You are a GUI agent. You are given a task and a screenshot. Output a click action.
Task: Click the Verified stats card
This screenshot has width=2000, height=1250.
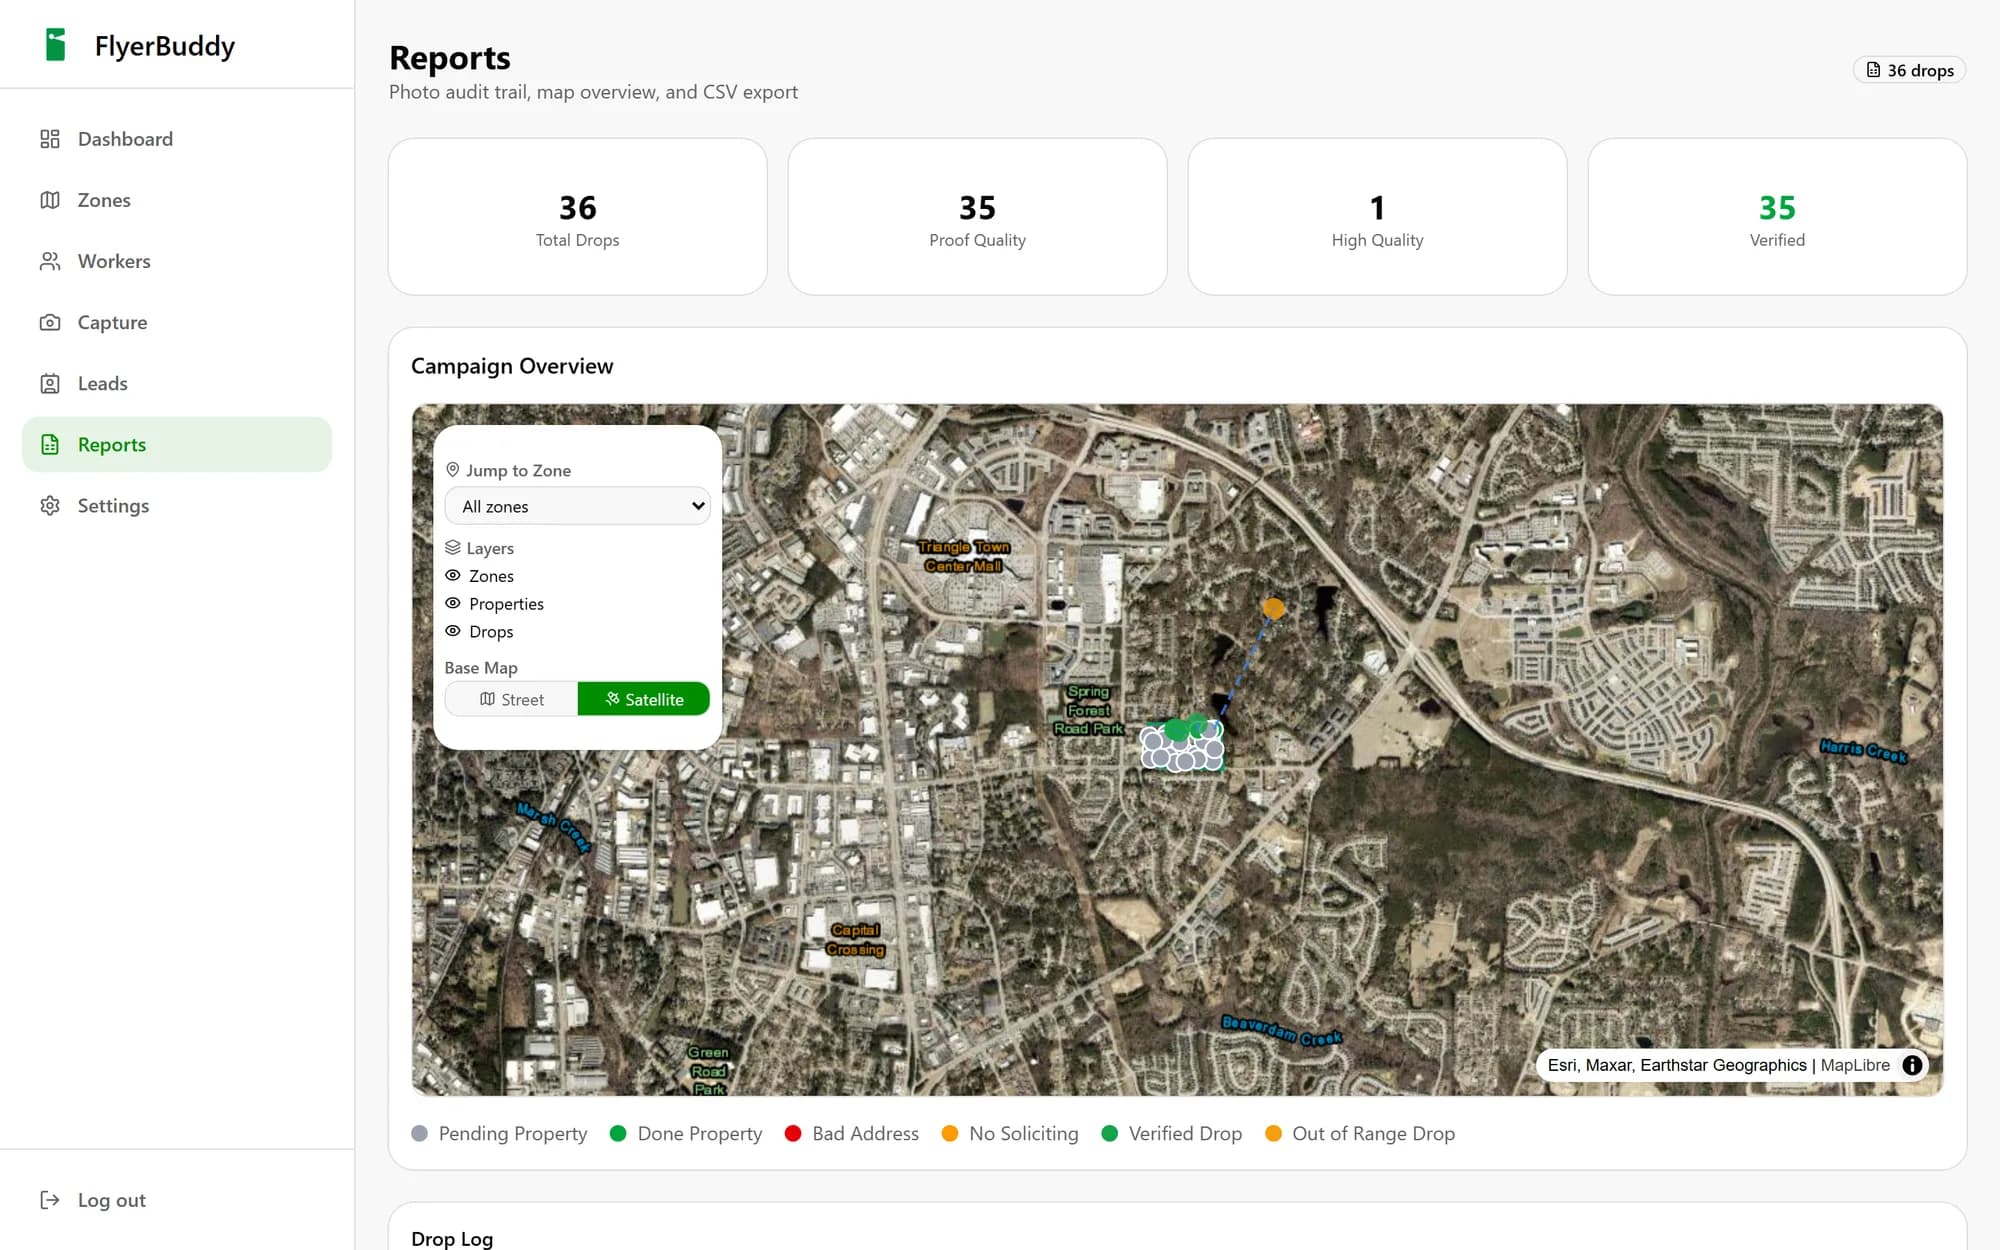click(1777, 216)
